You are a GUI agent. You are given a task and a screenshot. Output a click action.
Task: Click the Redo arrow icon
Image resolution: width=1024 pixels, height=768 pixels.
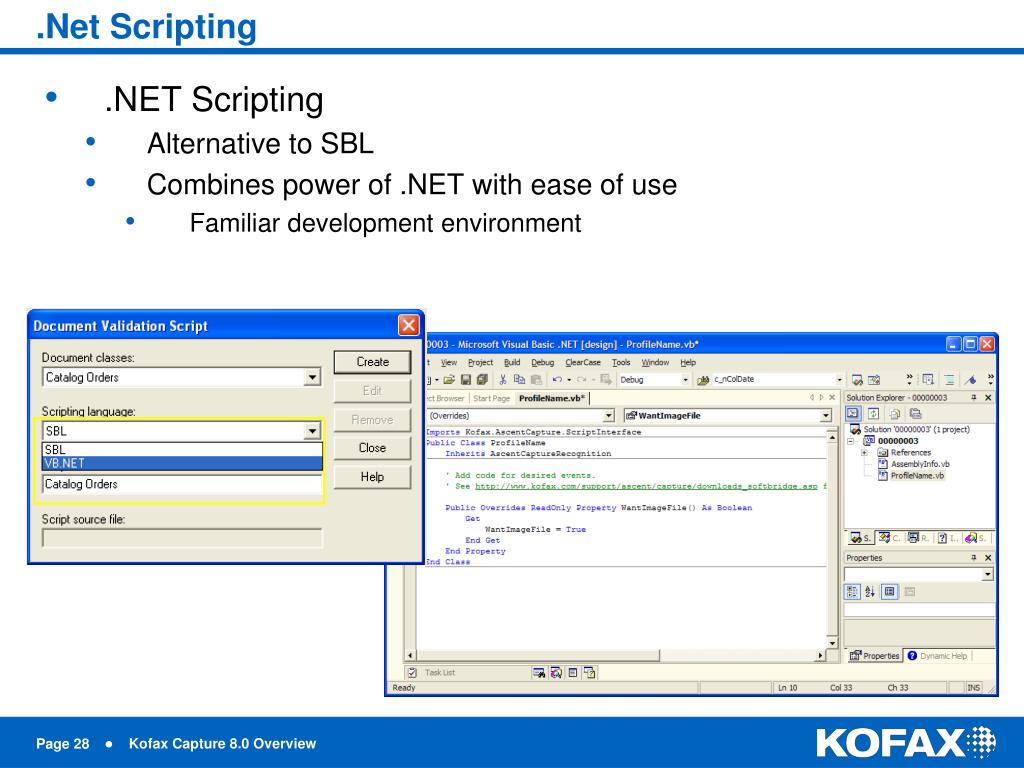pyautogui.click(x=581, y=379)
